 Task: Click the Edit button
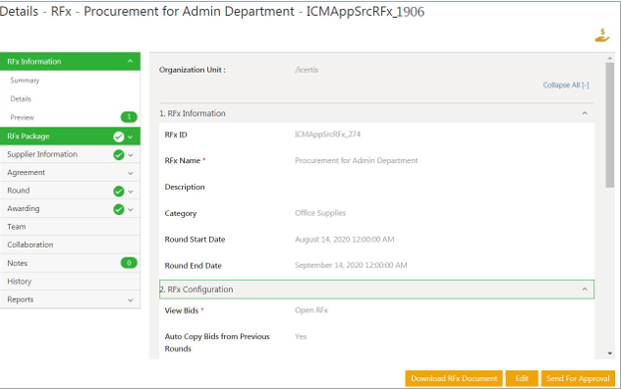pos(522,378)
